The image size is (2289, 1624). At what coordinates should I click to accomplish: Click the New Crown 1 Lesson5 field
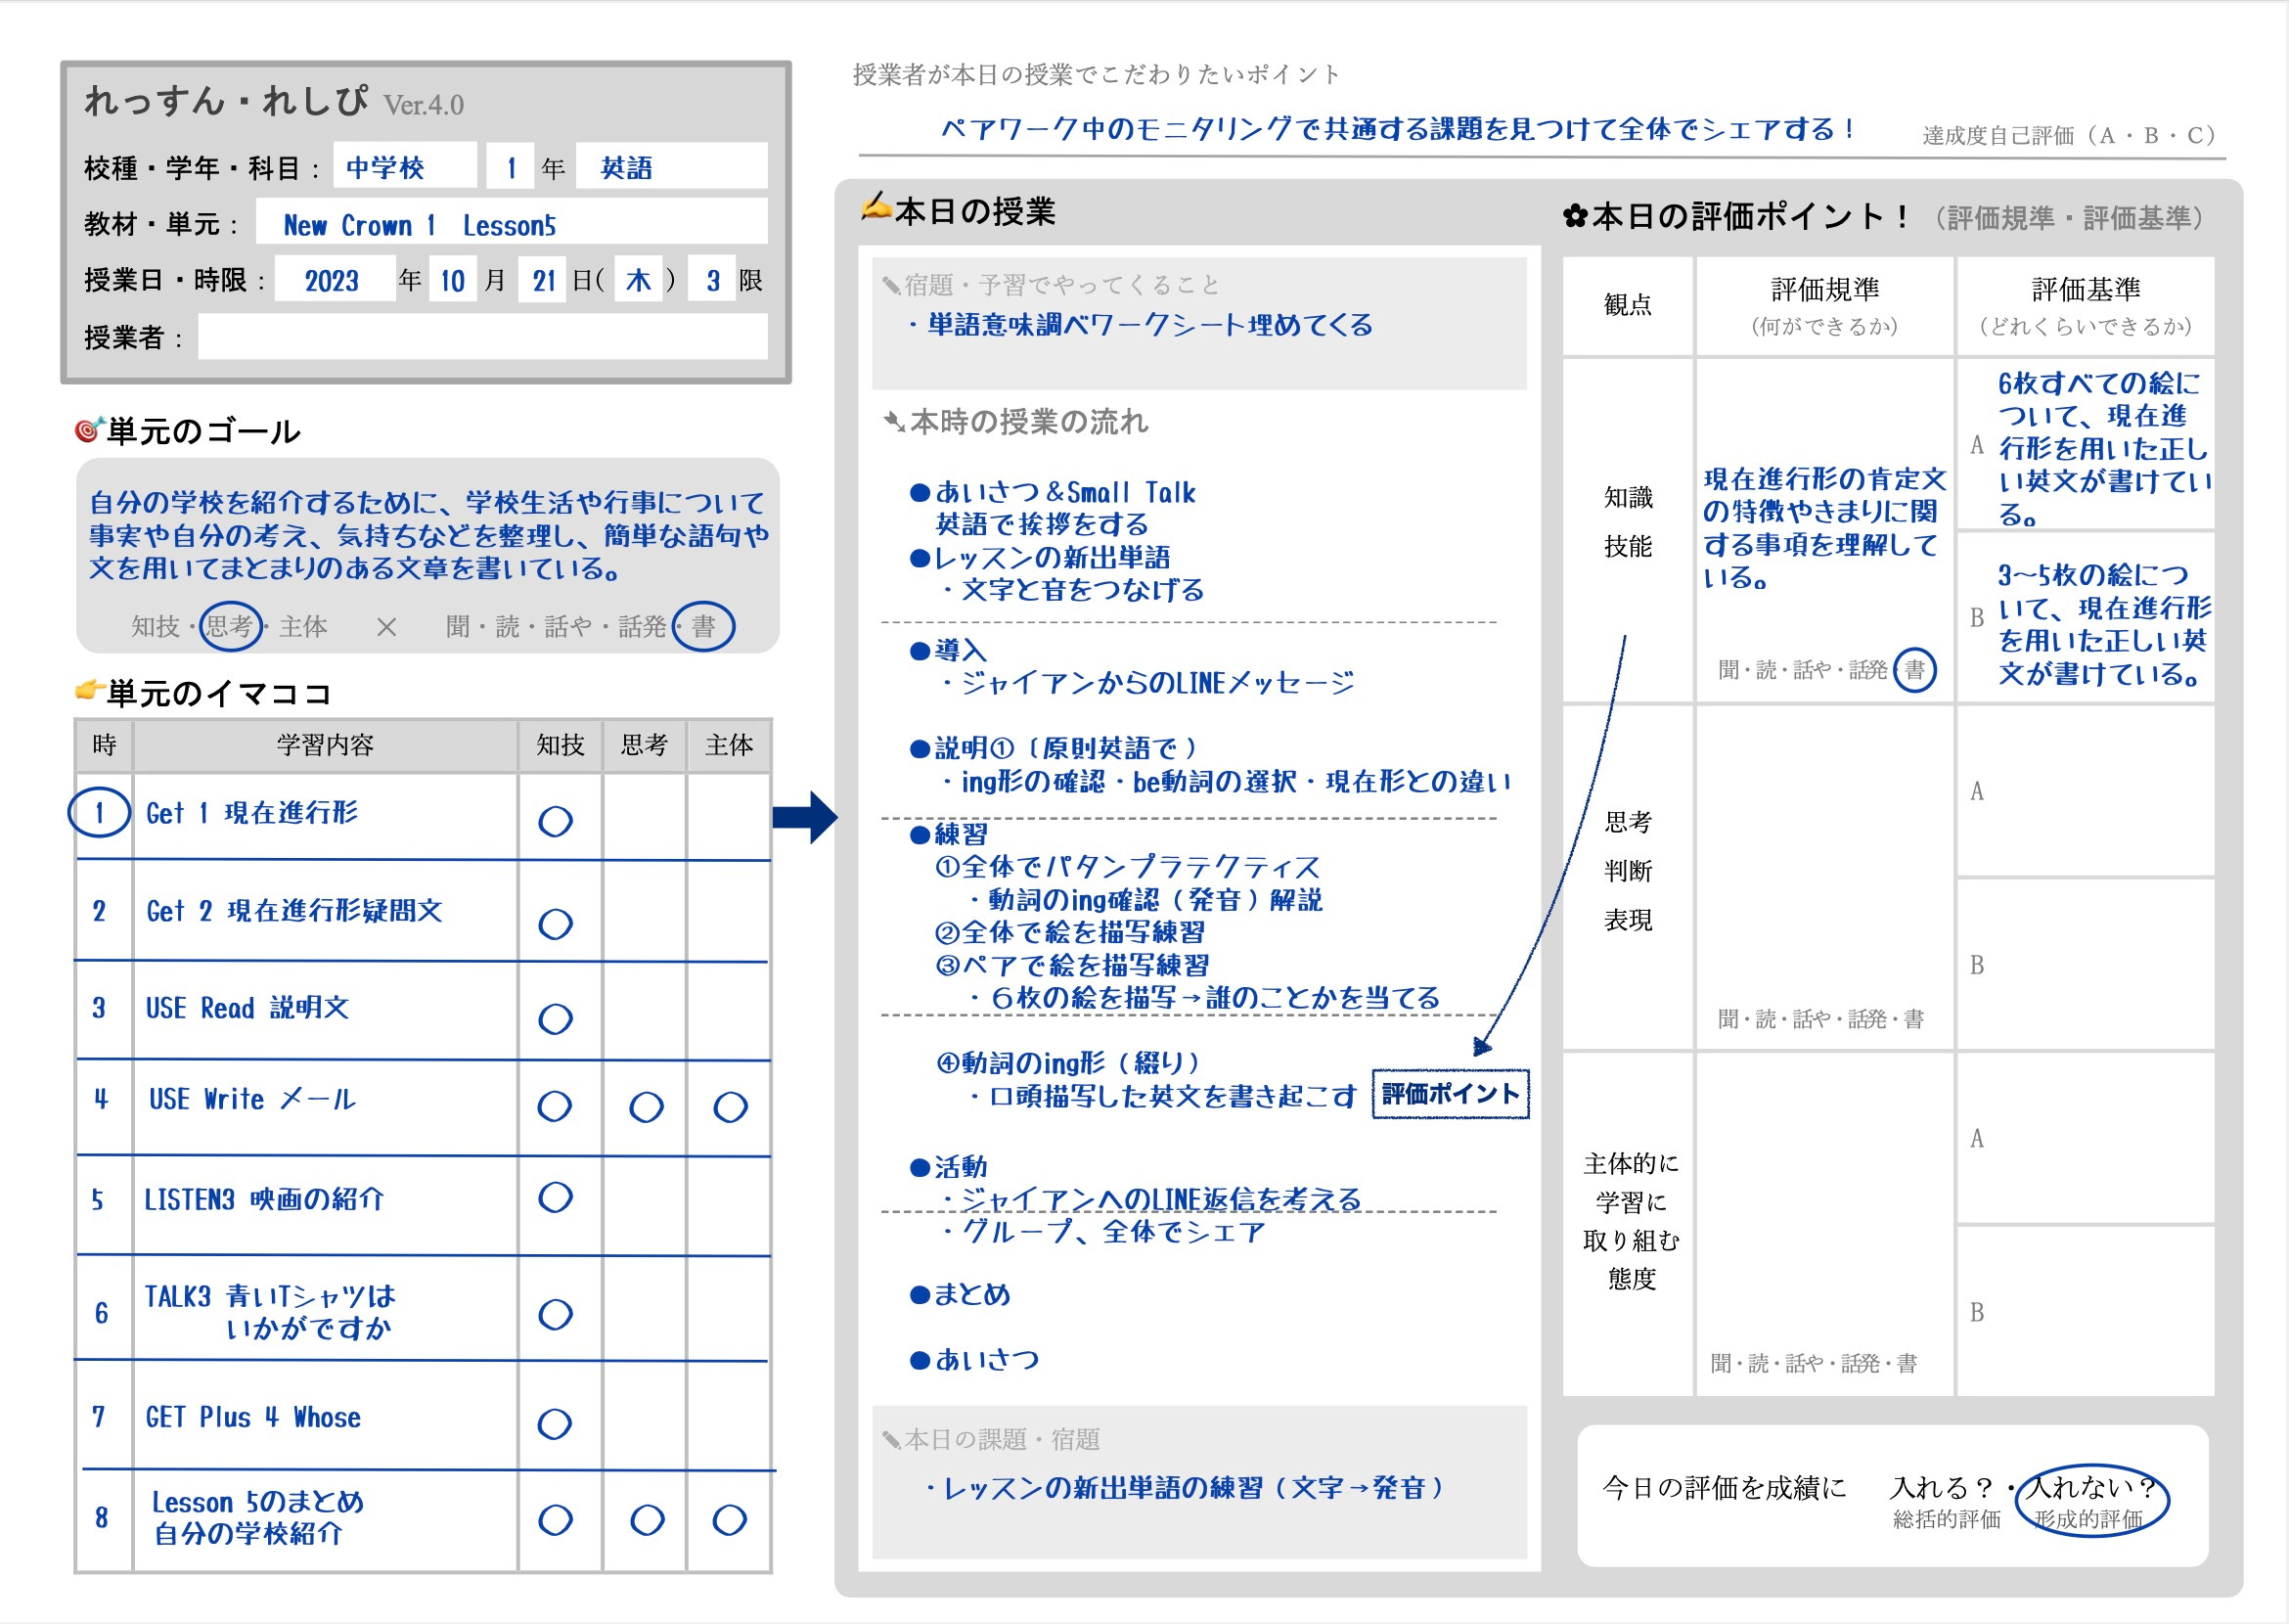pyautogui.click(x=511, y=222)
